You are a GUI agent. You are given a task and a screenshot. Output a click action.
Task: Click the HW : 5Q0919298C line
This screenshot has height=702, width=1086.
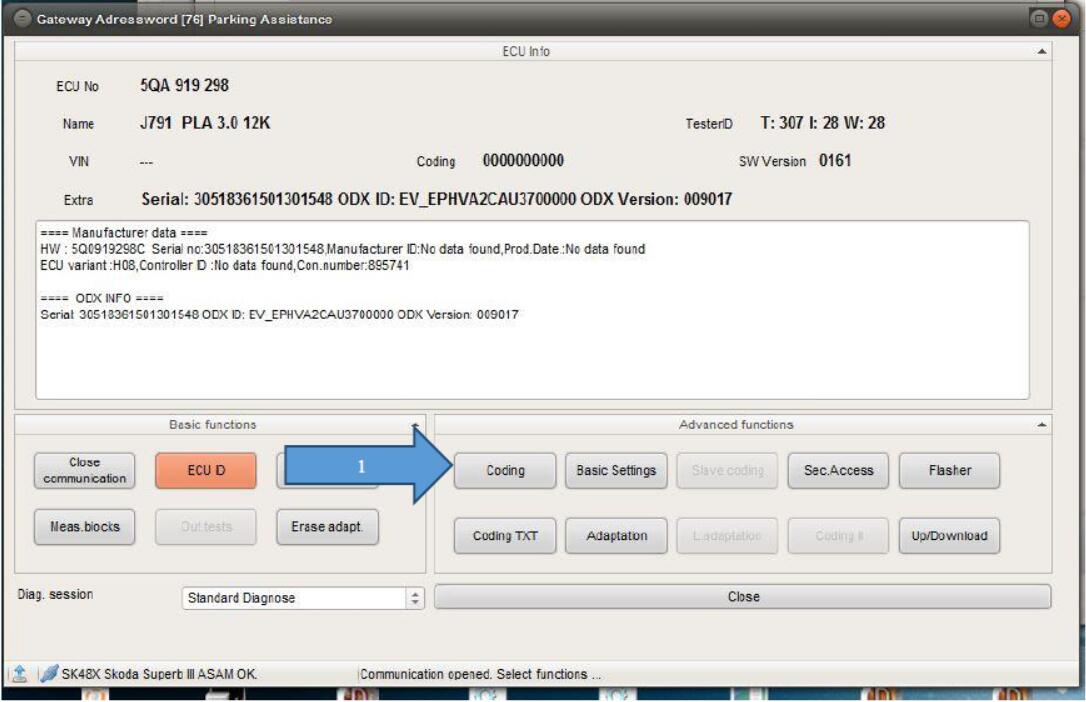(x=342, y=249)
